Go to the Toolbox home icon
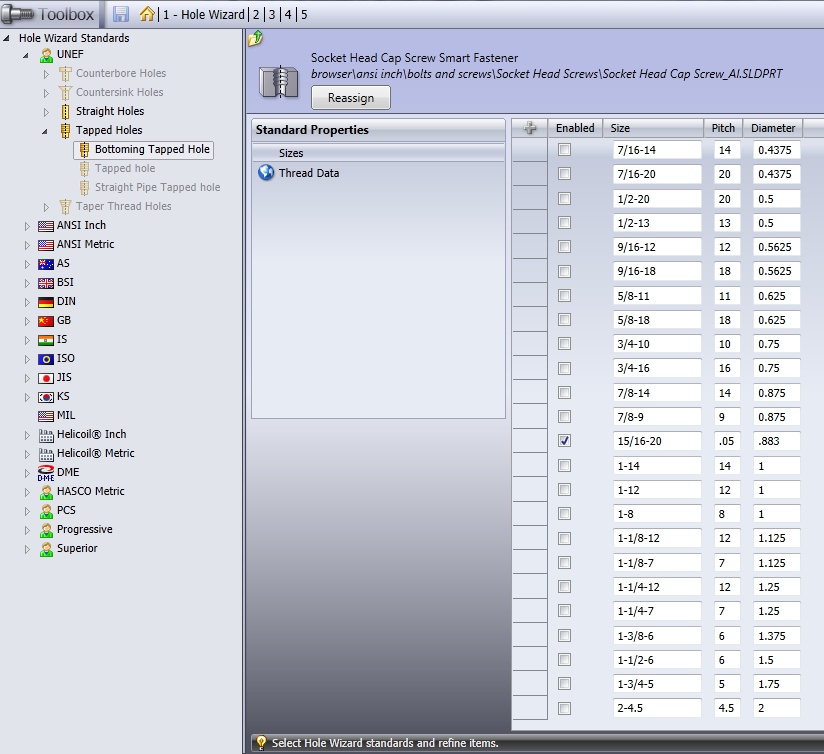 (x=147, y=14)
